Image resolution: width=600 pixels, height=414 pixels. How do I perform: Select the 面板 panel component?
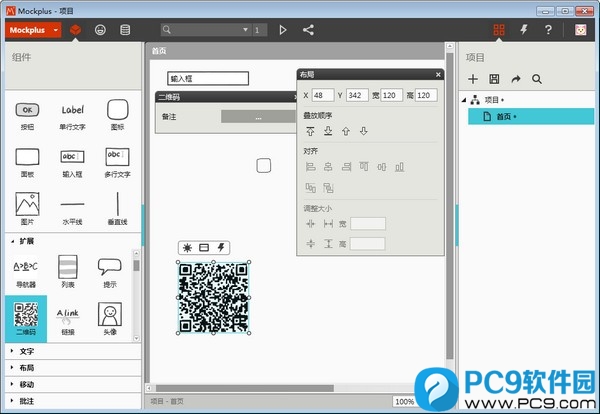coord(27,162)
